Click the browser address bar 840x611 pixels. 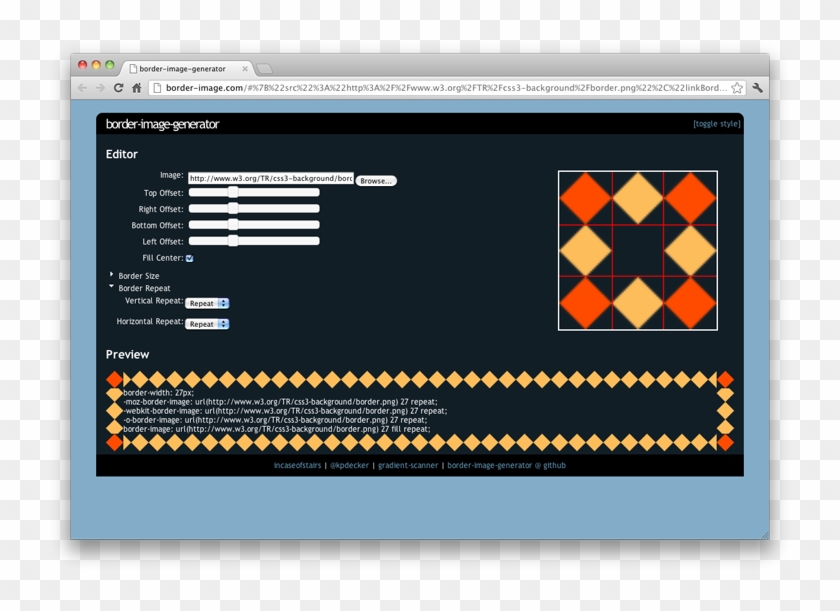[440, 88]
